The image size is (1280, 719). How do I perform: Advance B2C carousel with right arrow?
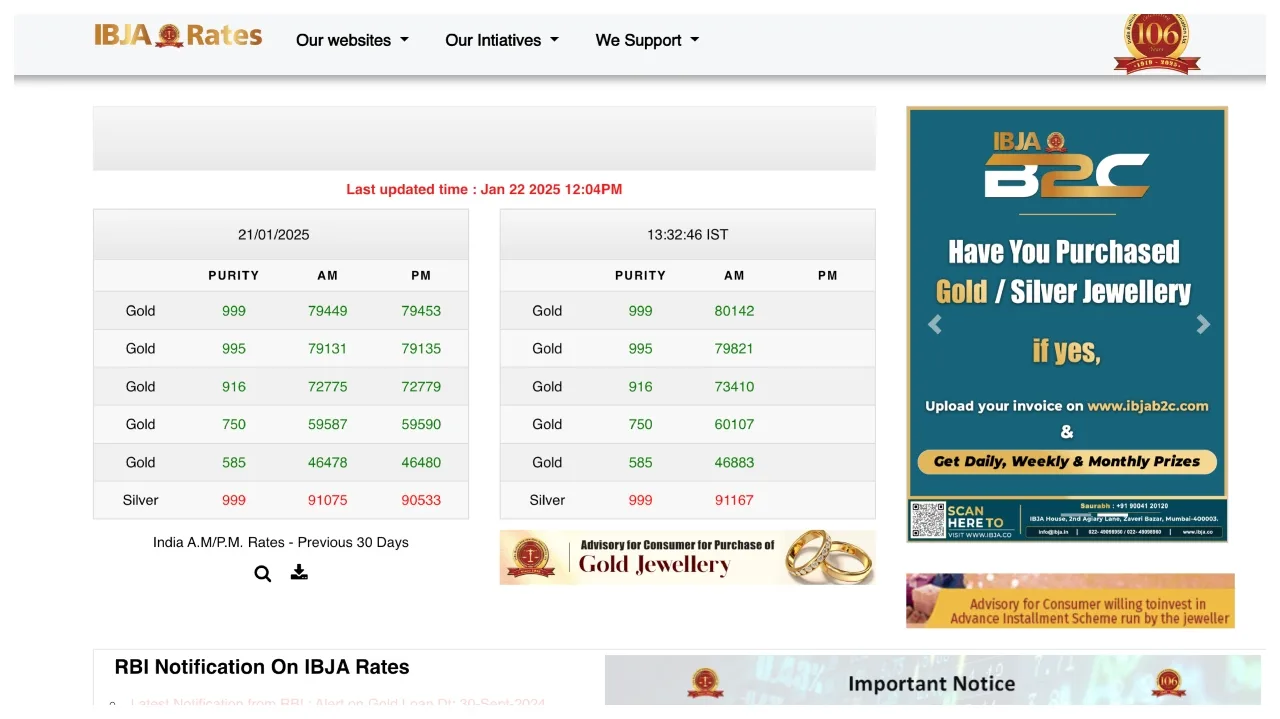(1203, 324)
